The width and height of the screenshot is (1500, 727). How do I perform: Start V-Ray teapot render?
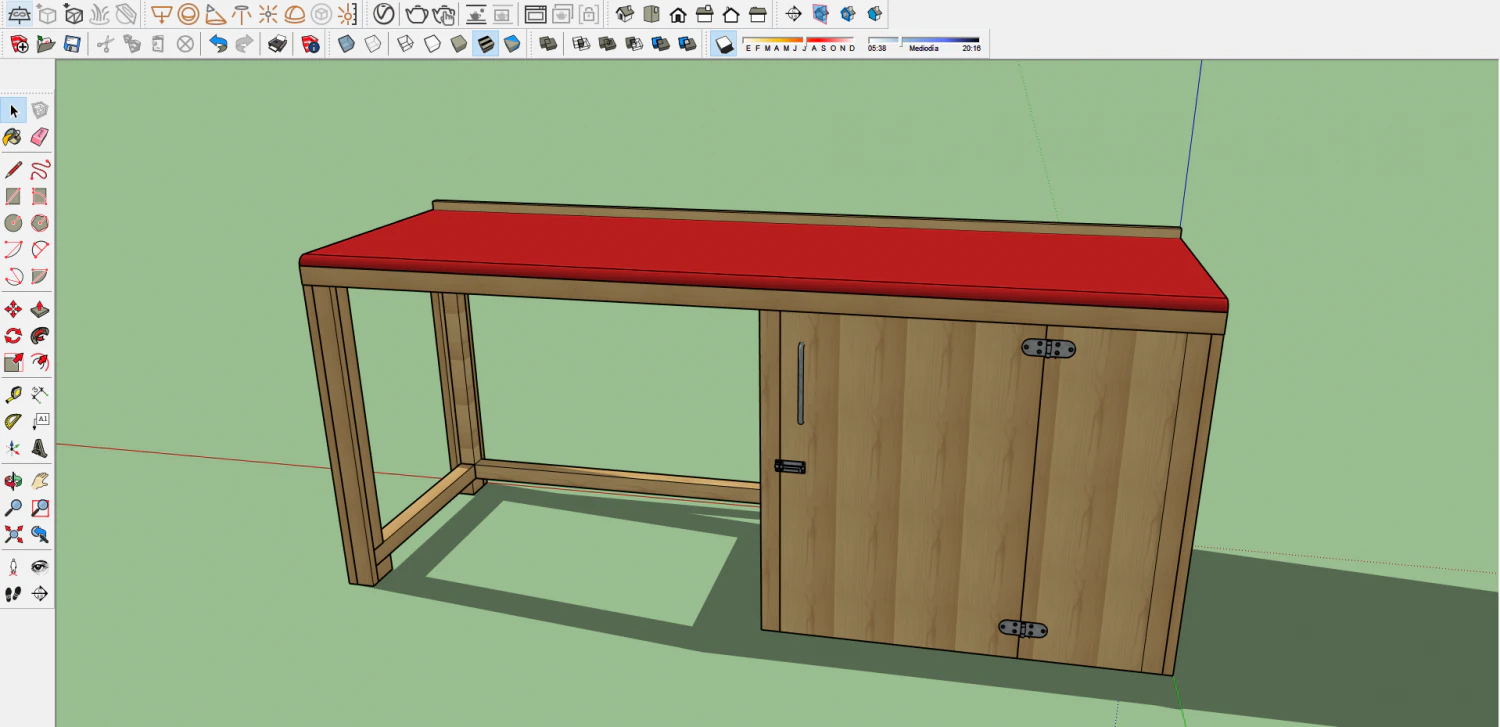coord(417,14)
